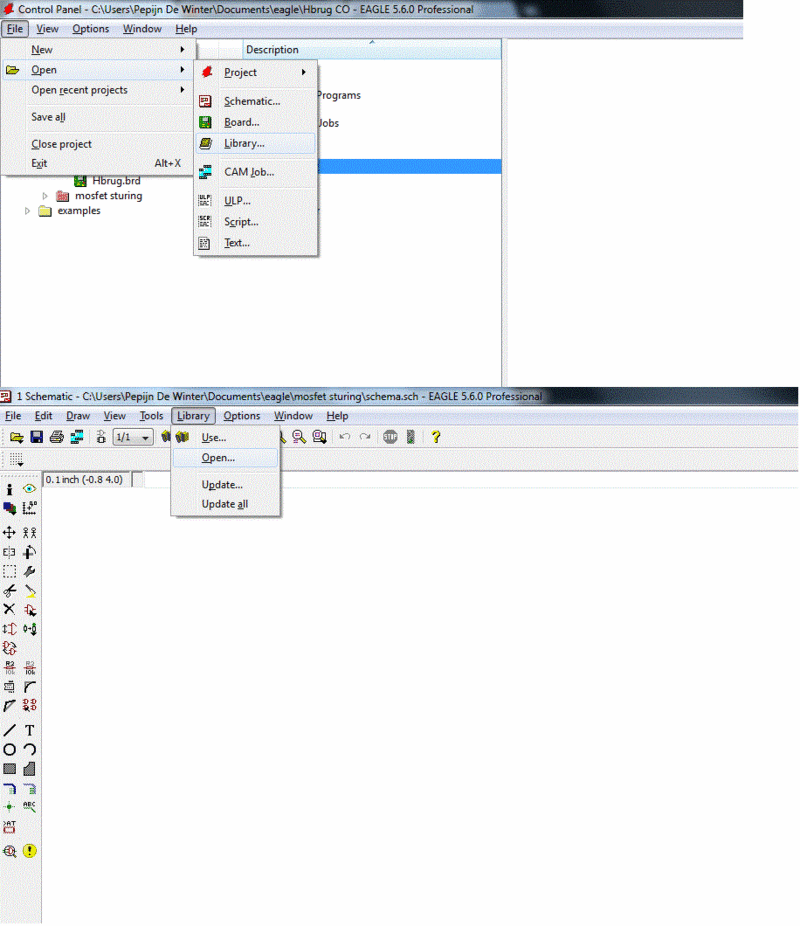Click the traffic light Go icon
The width and height of the screenshot is (800, 926).
pyautogui.click(x=411, y=438)
